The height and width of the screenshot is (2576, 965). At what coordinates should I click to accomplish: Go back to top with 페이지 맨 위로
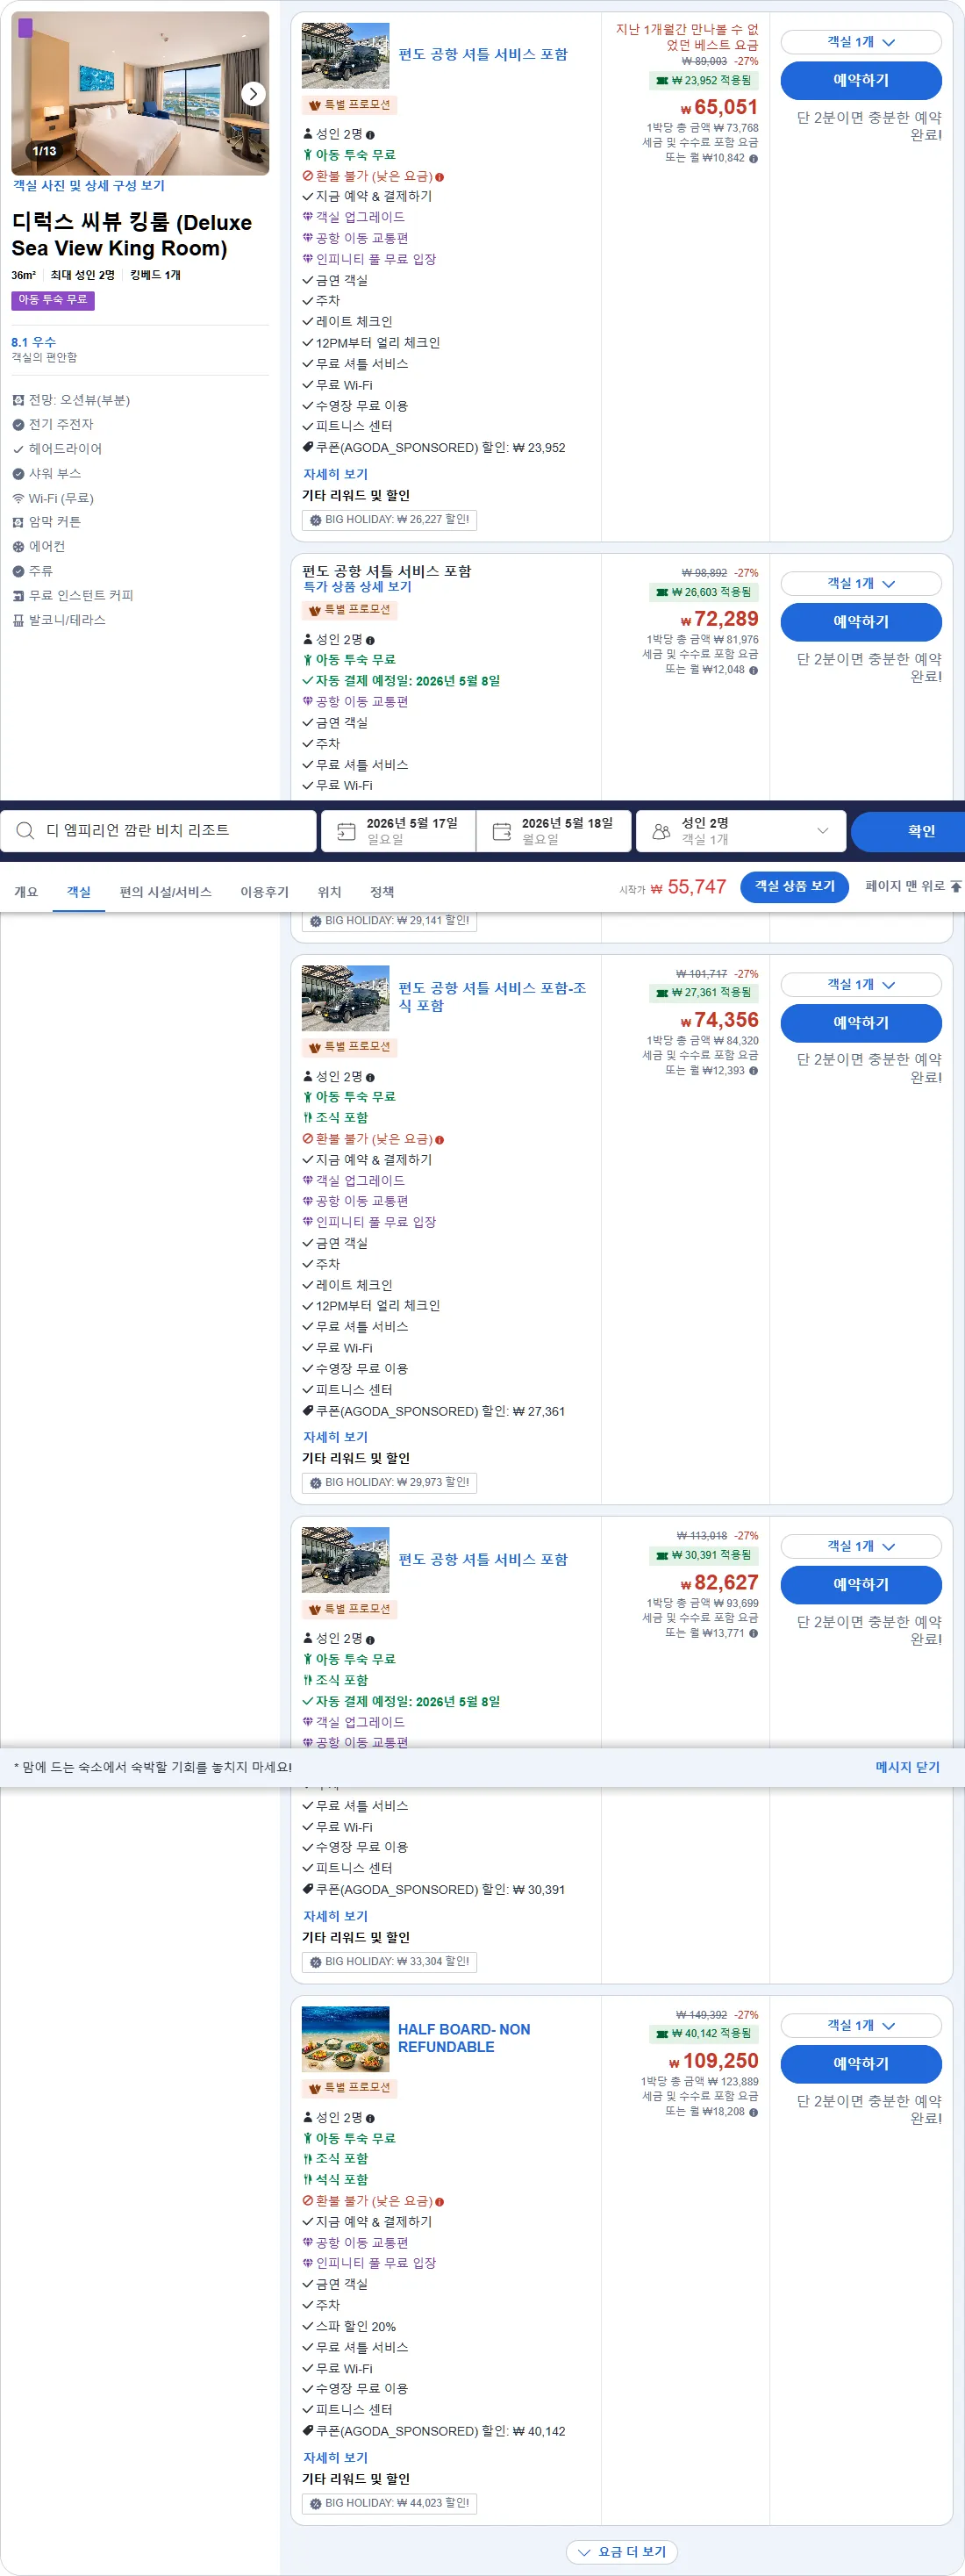tap(913, 887)
